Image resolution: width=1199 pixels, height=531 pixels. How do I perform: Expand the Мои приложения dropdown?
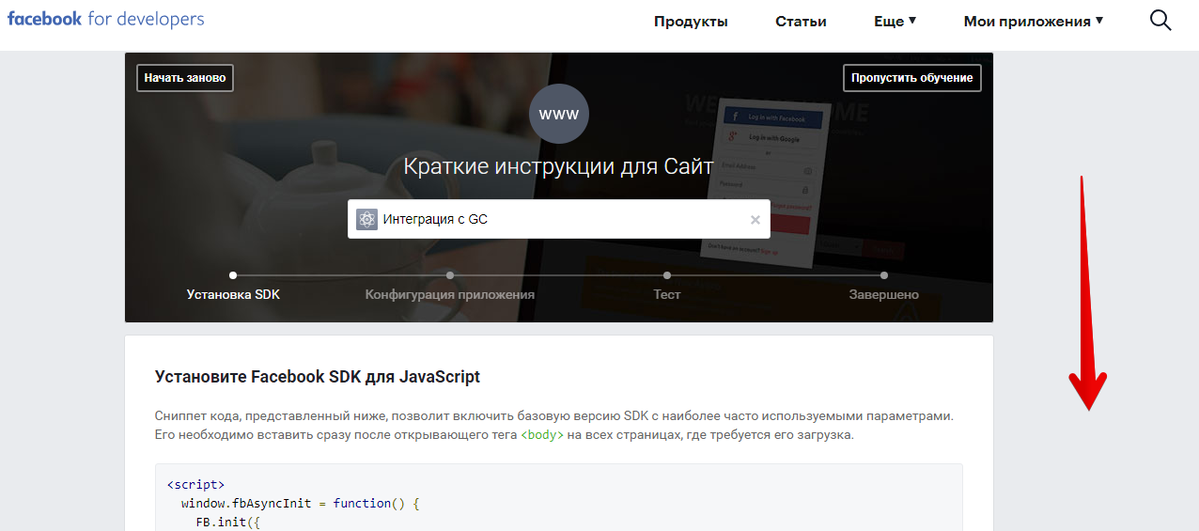pyautogui.click(x=1033, y=21)
